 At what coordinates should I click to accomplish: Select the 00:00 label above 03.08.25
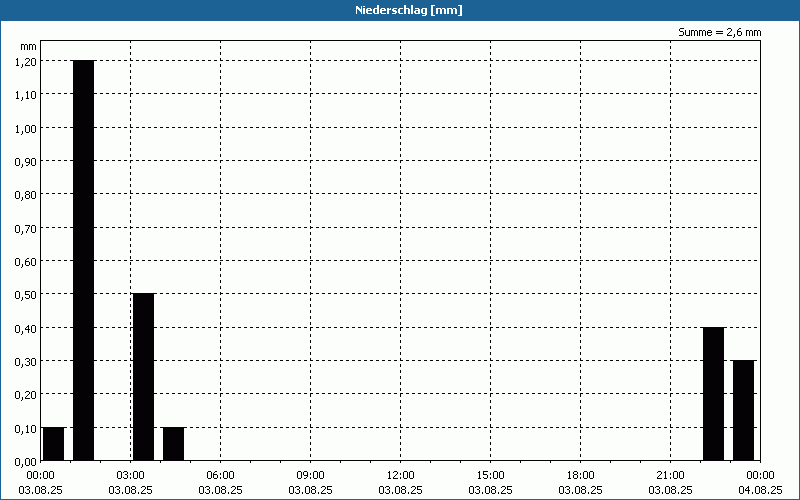[x=40, y=476]
